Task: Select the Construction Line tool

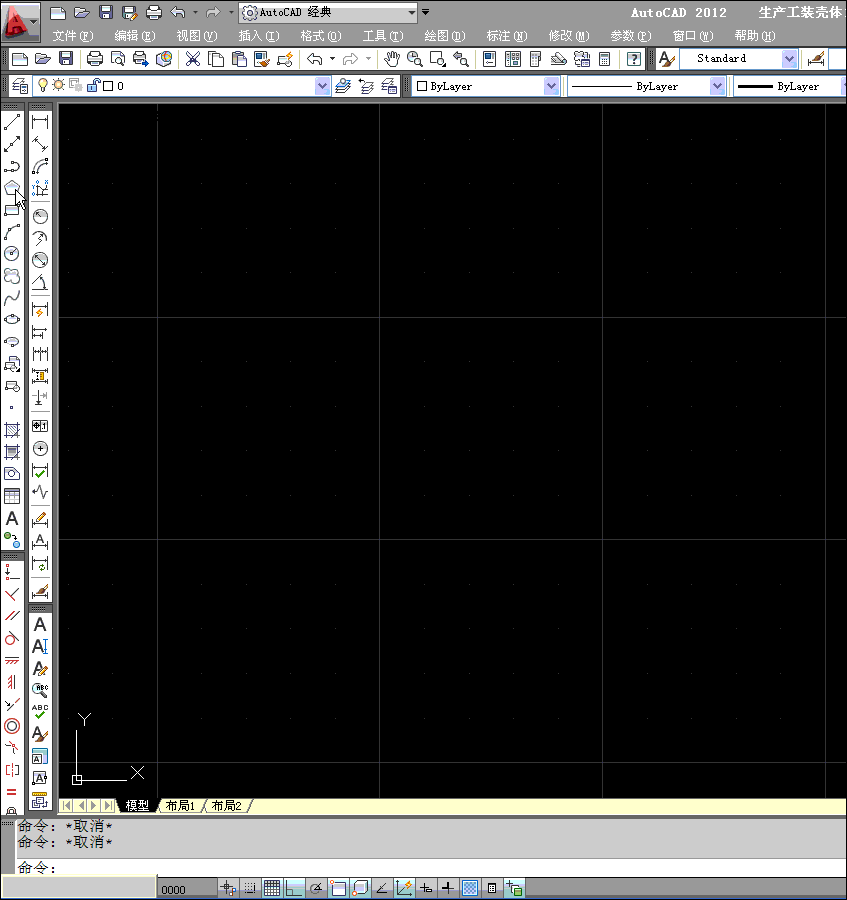Action: (x=12, y=144)
